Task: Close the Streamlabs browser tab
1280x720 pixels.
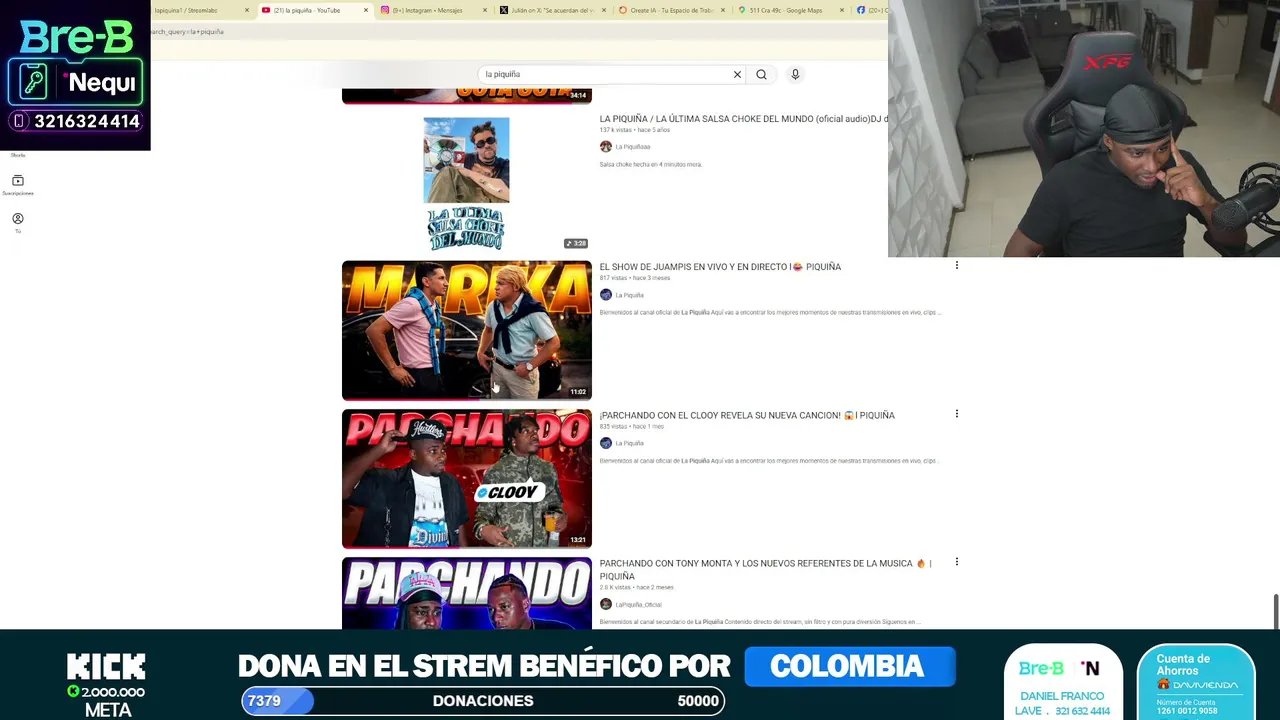Action: 246,10
